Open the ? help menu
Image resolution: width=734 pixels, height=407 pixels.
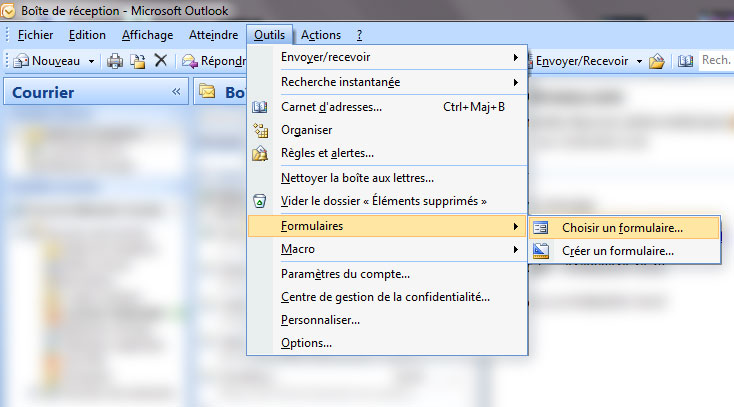359,35
